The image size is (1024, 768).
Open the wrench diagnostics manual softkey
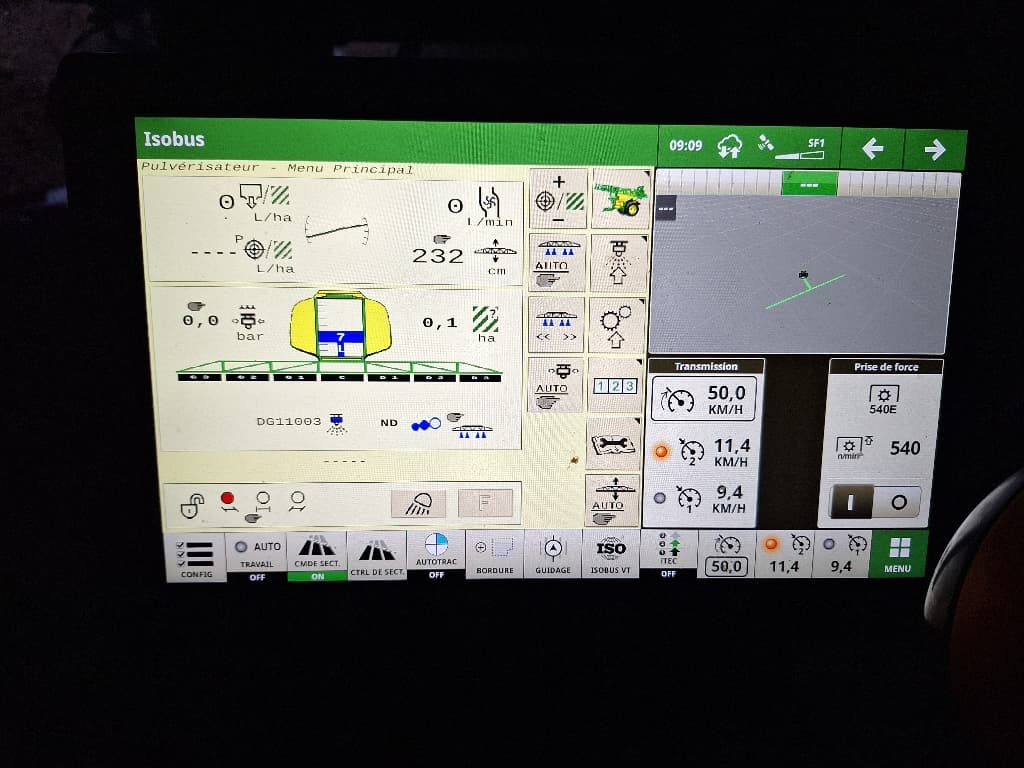click(x=613, y=445)
